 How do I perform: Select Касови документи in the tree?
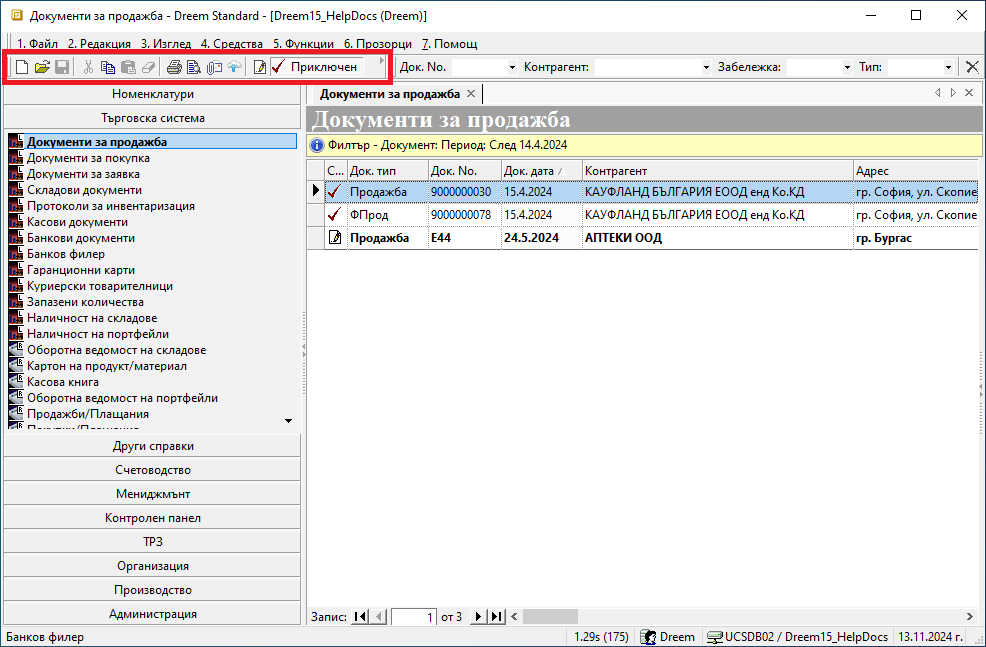(77, 222)
